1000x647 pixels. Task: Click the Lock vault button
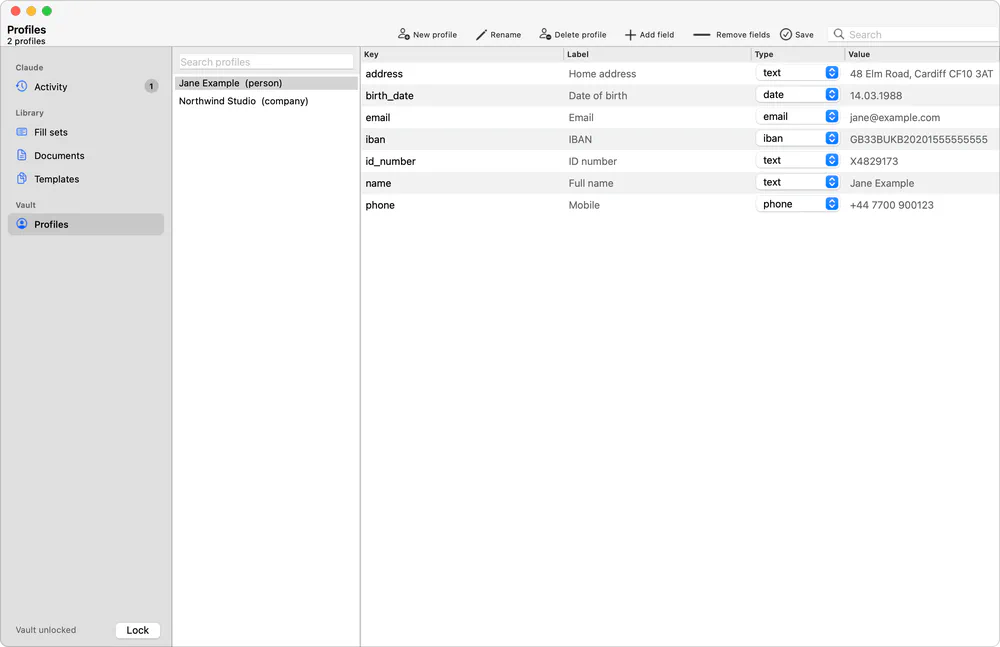(138, 630)
